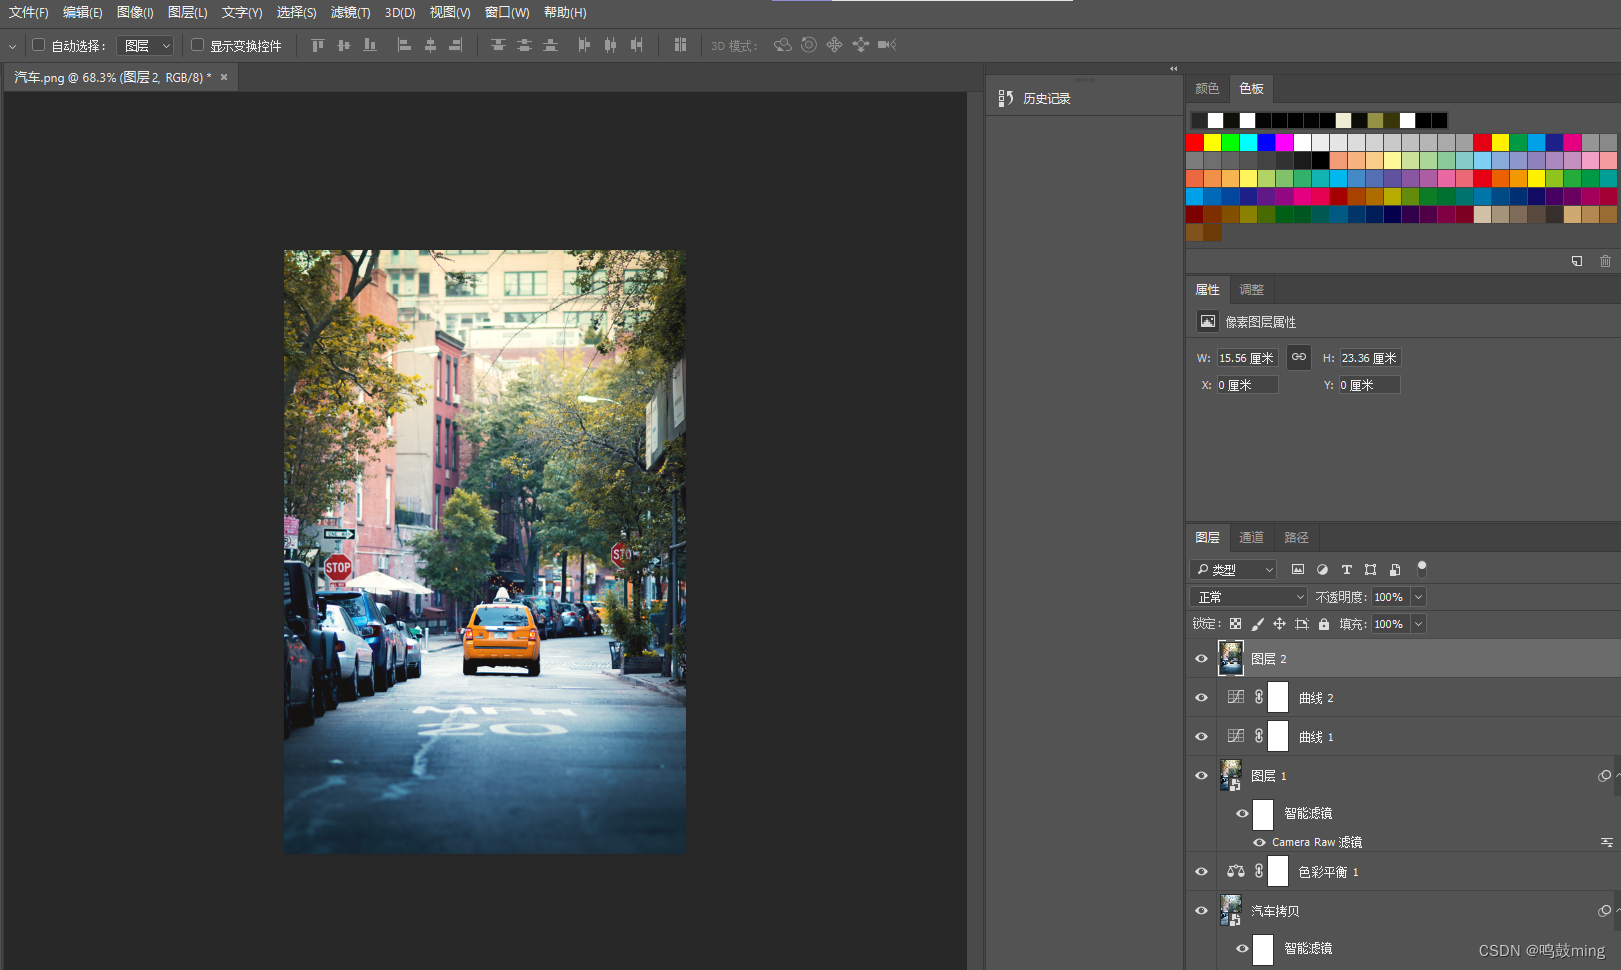The height and width of the screenshot is (970, 1621).
Task: Click the W width field 15.56 厘米
Action: click(1247, 358)
